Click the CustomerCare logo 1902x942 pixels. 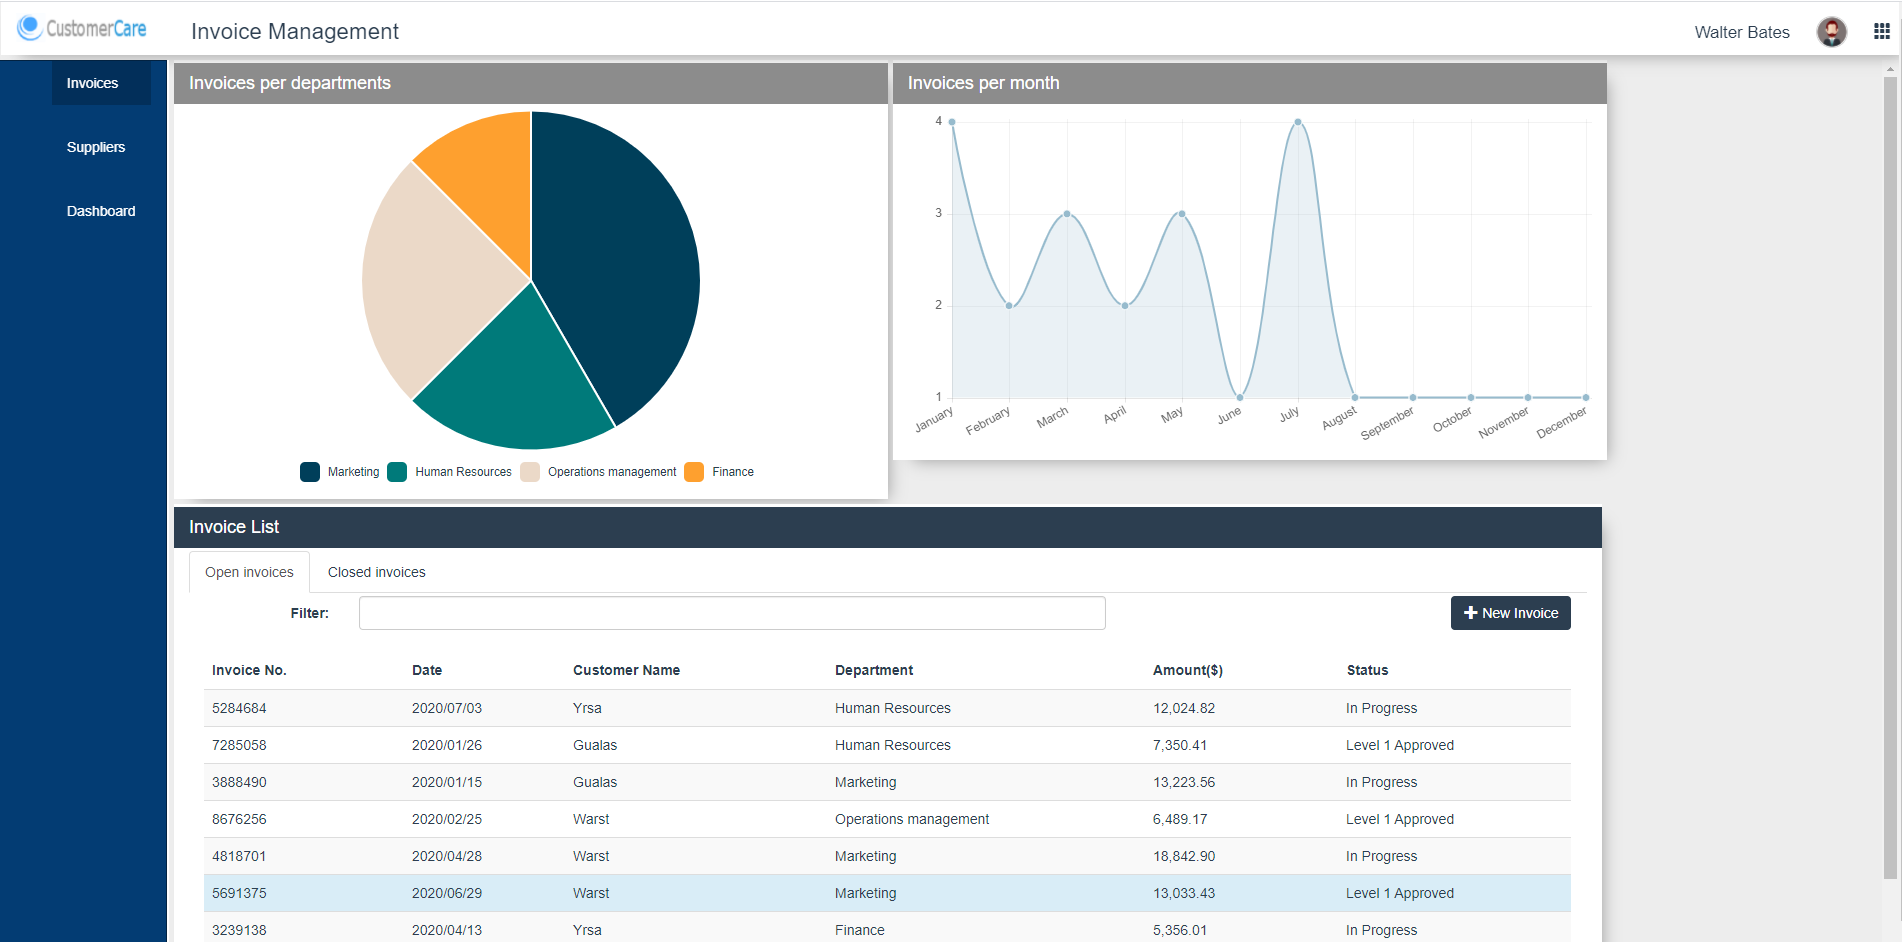82,29
